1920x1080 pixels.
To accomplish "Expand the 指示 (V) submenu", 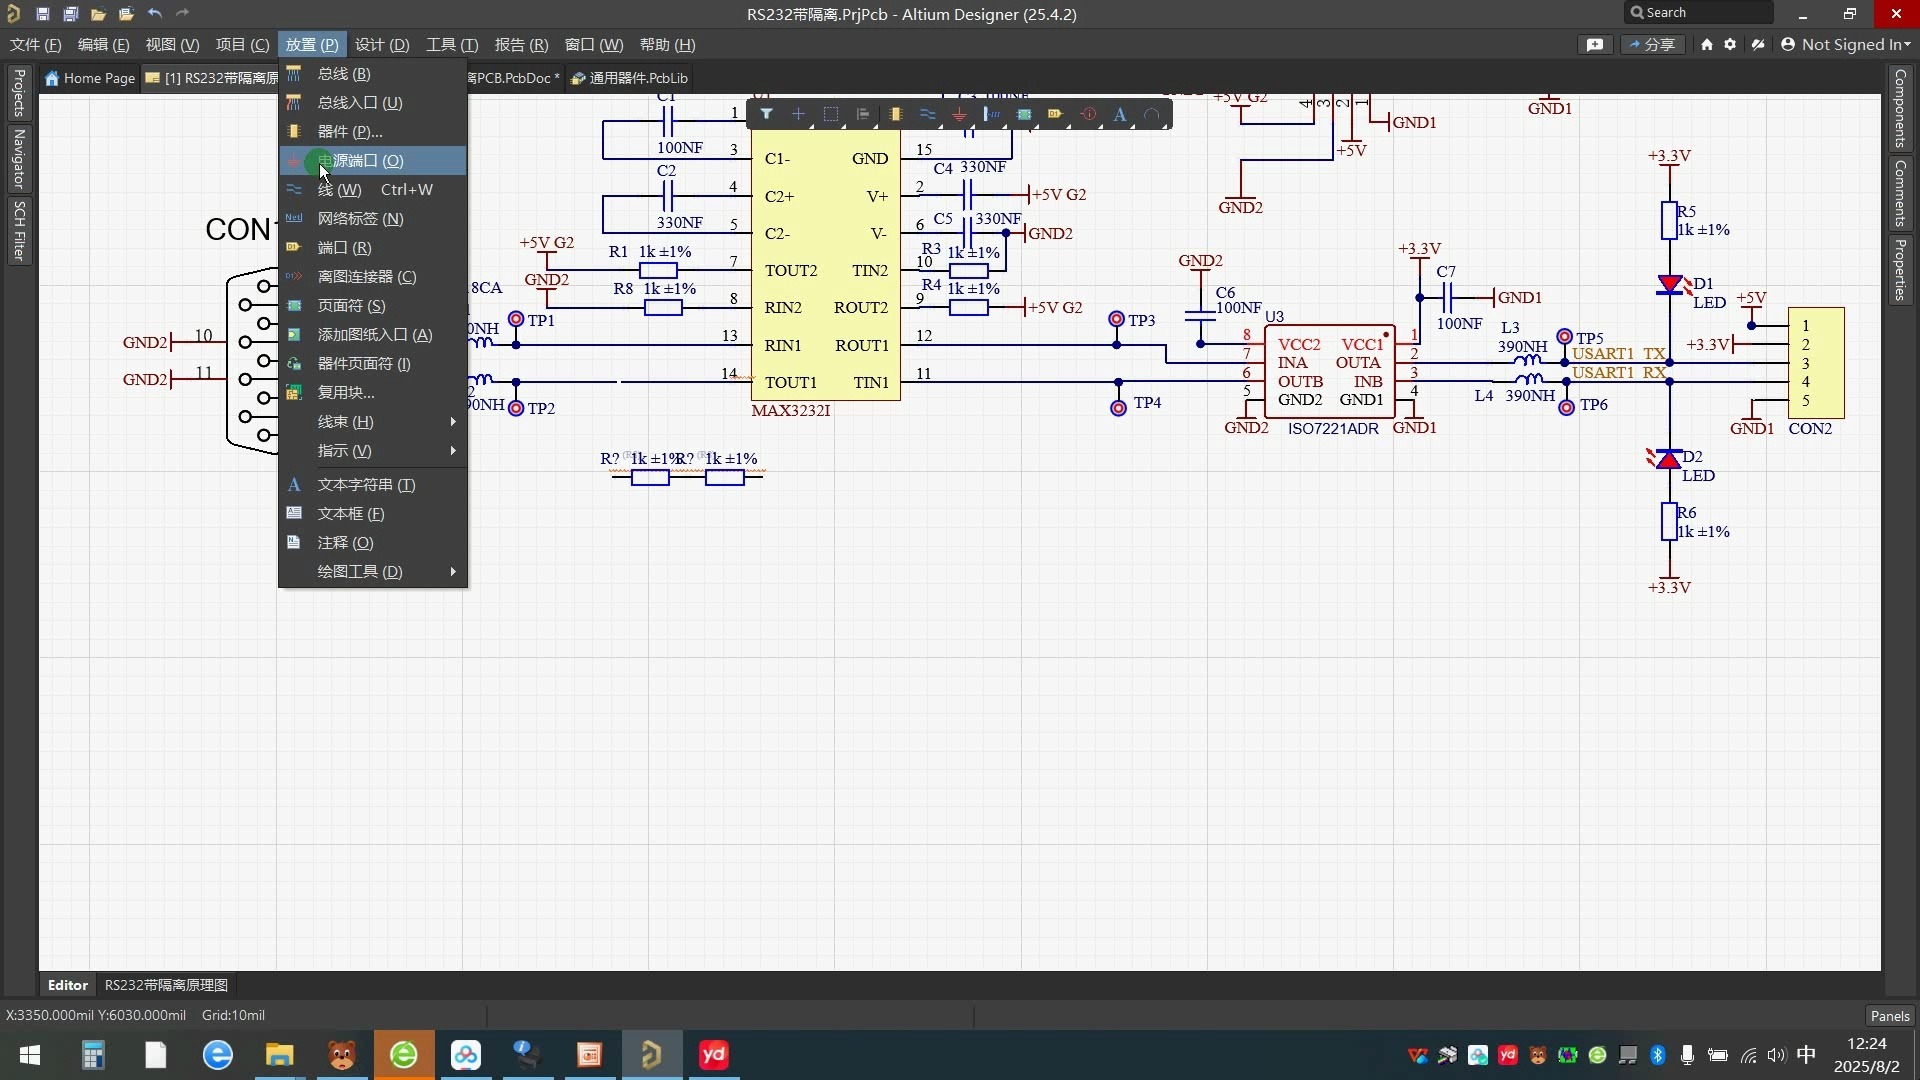I will (x=373, y=451).
